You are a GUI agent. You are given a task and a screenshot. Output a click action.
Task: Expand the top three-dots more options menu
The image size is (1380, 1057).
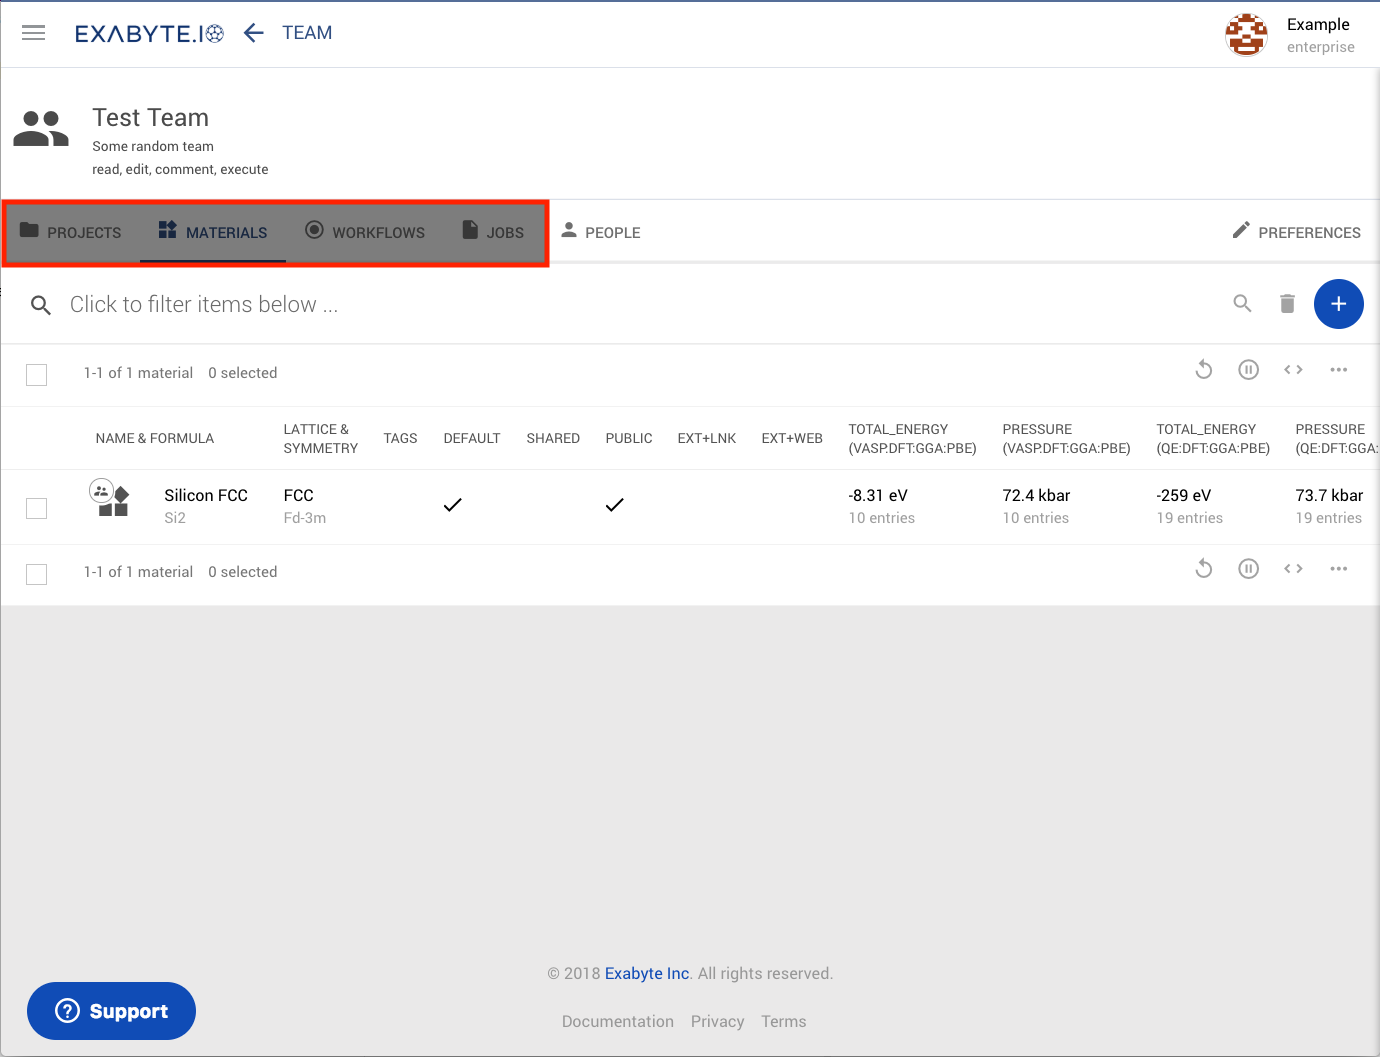pos(1338,370)
